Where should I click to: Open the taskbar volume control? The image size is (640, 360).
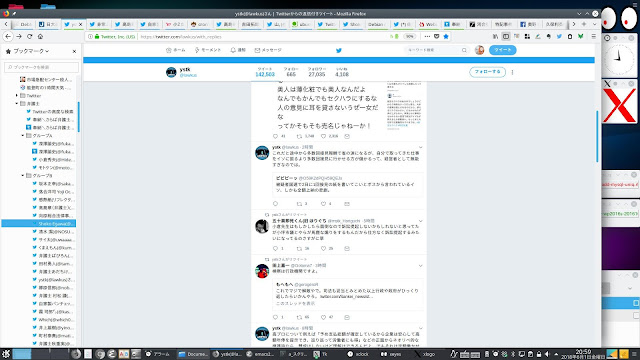[x=547, y=354]
